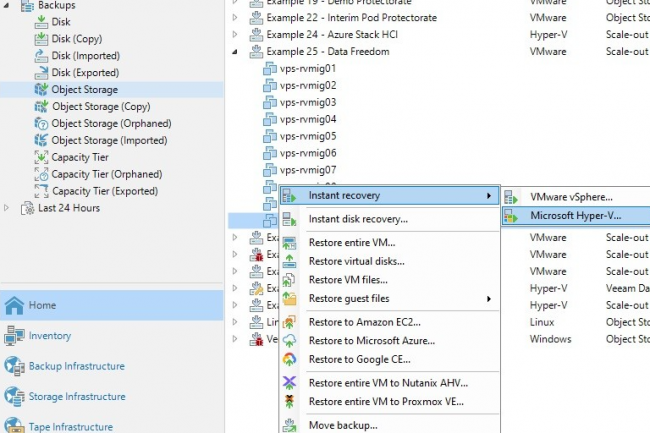The width and height of the screenshot is (650, 433).
Task: Click the Object Storage (Imported) icon
Action: pyautogui.click(x=41, y=140)
